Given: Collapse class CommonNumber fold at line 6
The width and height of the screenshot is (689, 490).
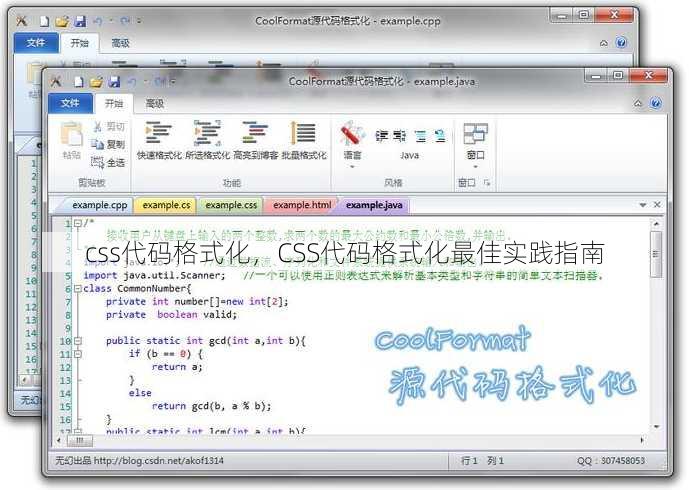Looking at the screenshot, I should [x=78, y=288].
